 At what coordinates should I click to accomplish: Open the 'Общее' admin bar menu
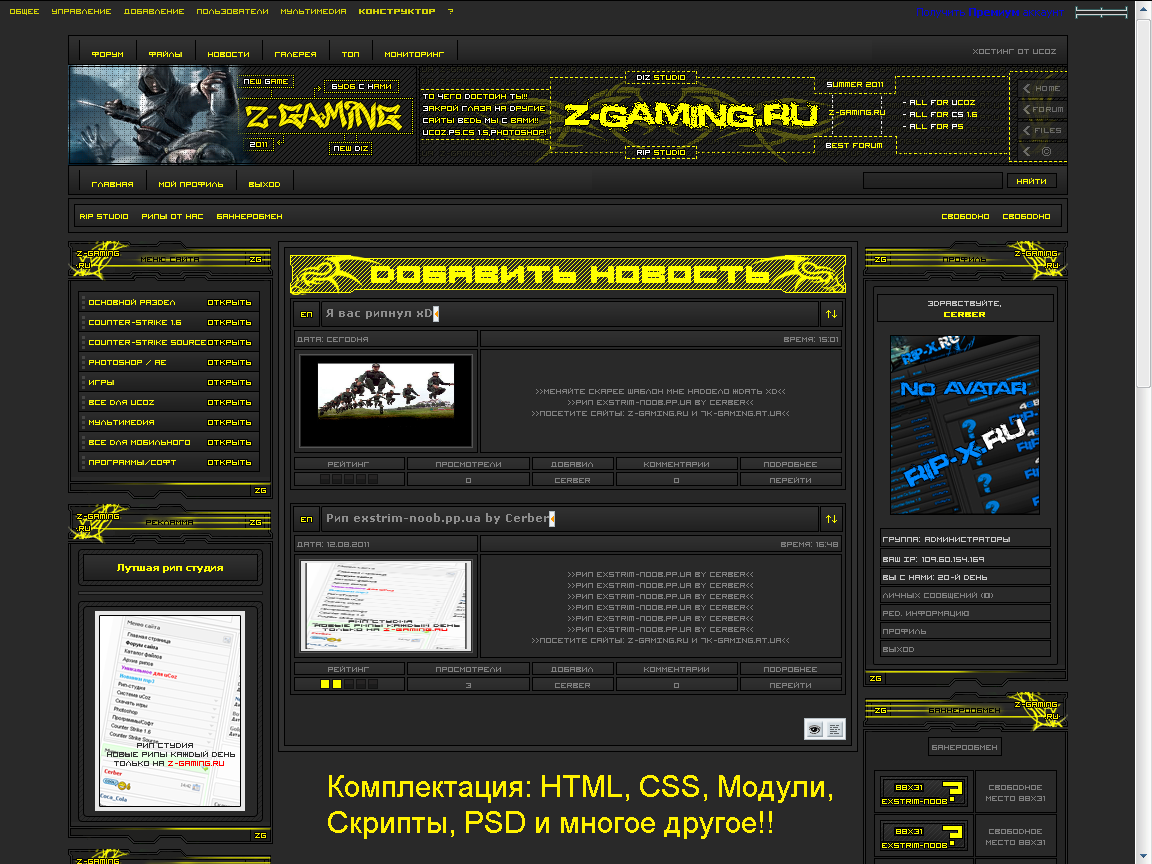[24, 11]
